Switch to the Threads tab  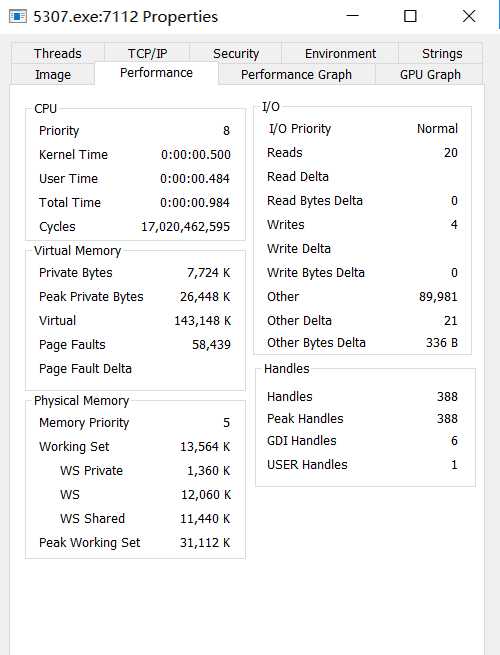coord(58,53)
